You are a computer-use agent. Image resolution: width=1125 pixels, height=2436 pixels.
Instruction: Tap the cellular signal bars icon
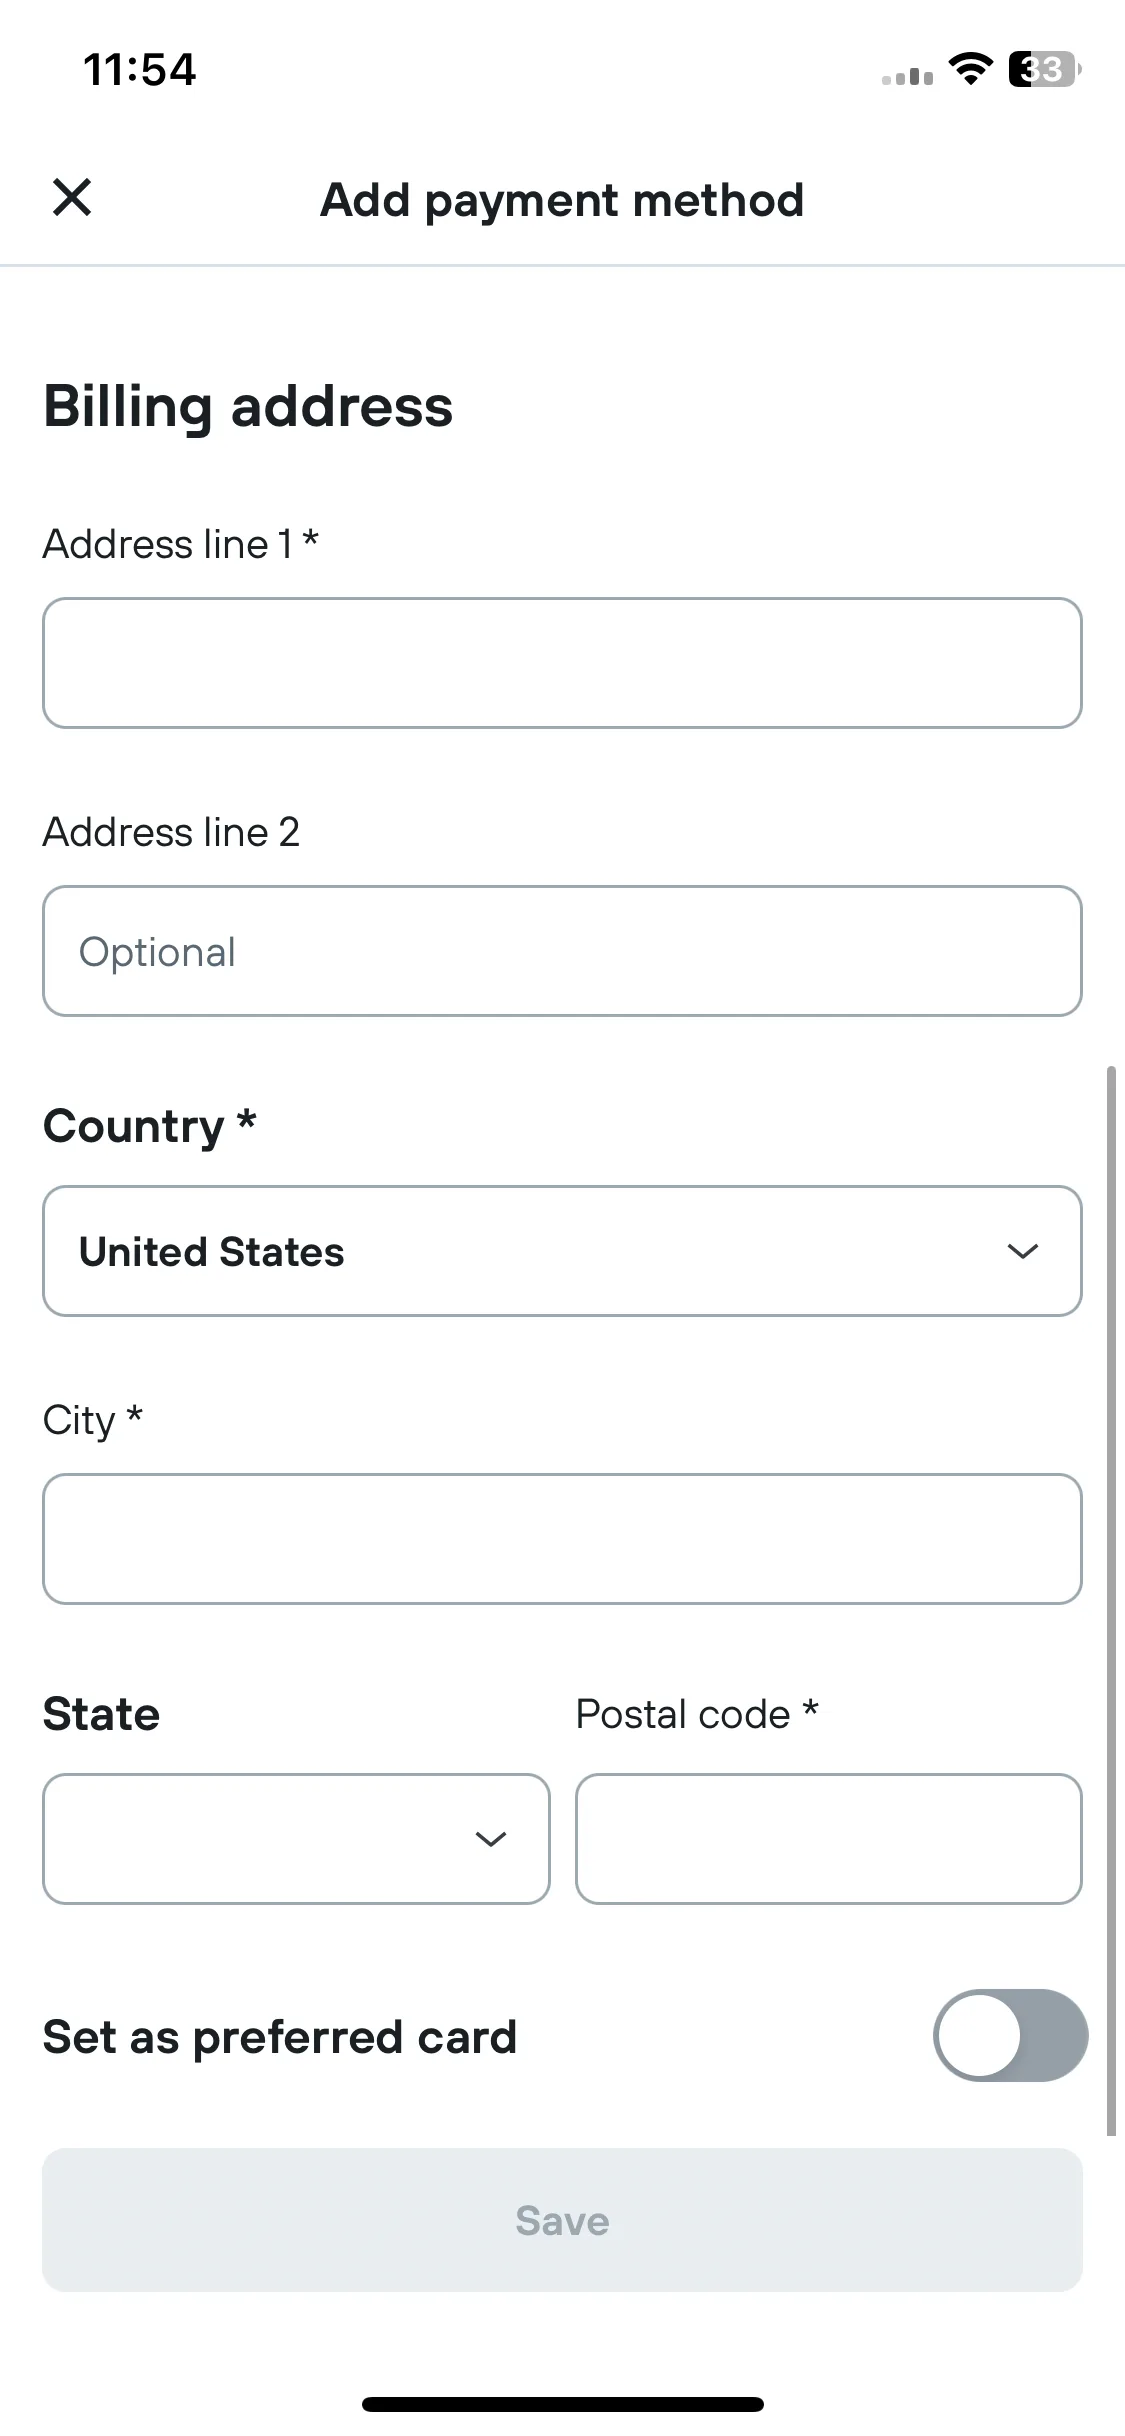(x=907, y=76)
